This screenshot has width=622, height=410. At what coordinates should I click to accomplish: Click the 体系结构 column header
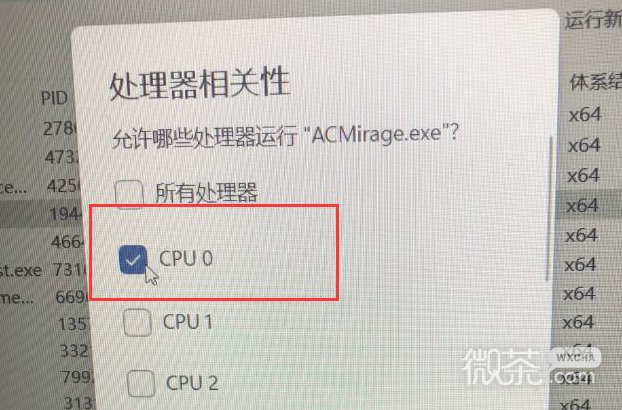[x=595, y=82]
